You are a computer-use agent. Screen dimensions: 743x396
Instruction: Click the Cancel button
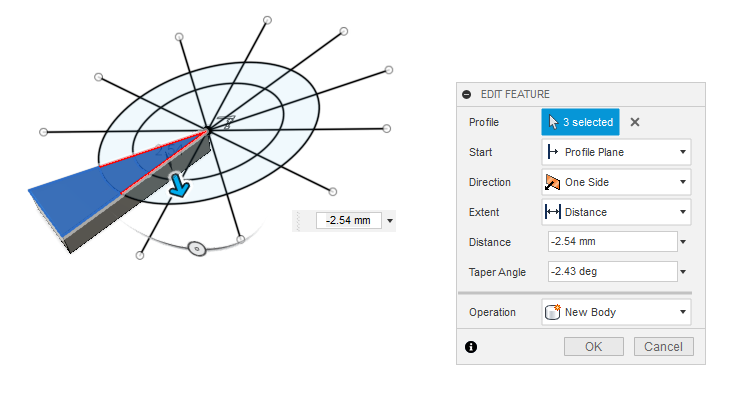663,347
